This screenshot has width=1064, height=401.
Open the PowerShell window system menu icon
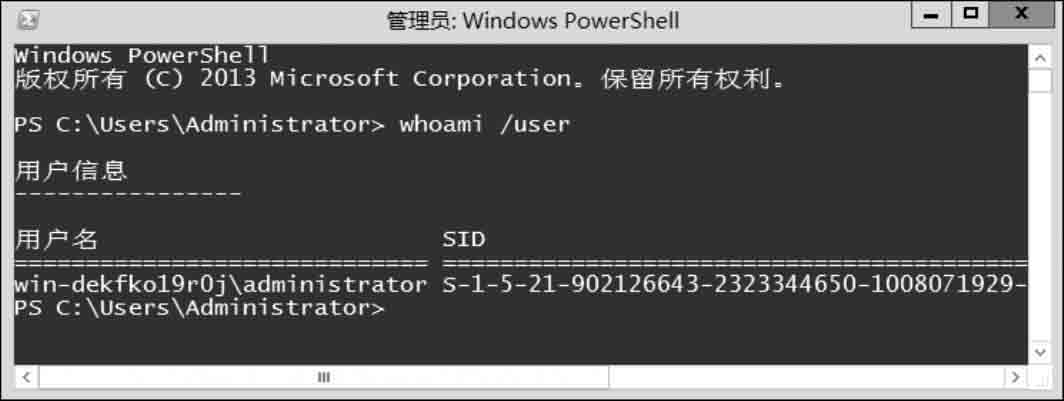[28, 19]
